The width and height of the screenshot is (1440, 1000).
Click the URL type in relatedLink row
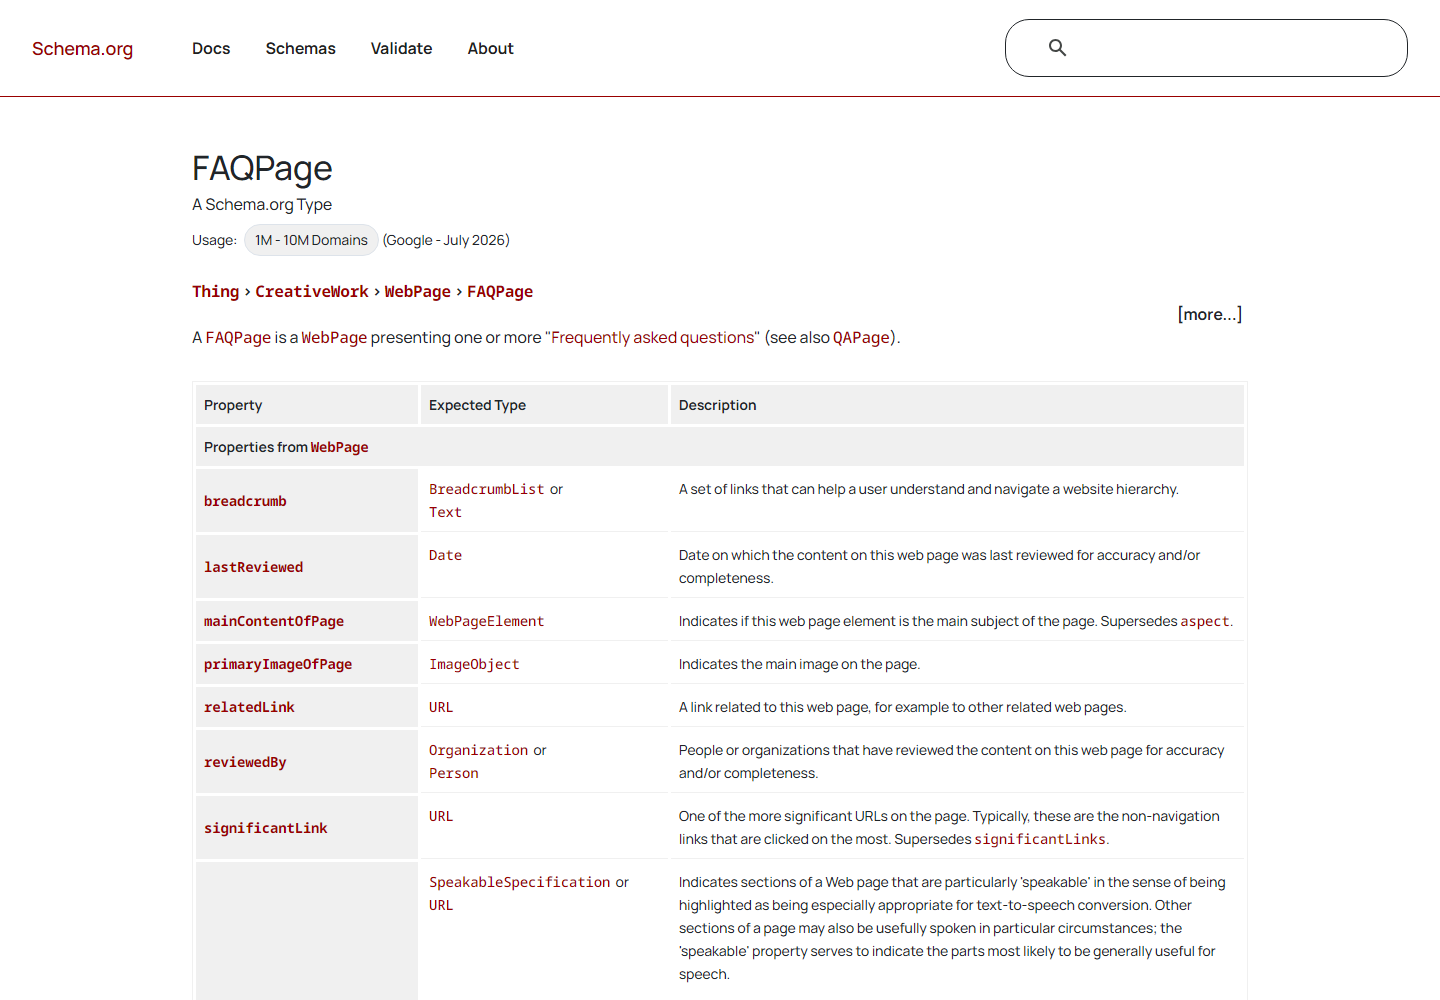point(441,707)
